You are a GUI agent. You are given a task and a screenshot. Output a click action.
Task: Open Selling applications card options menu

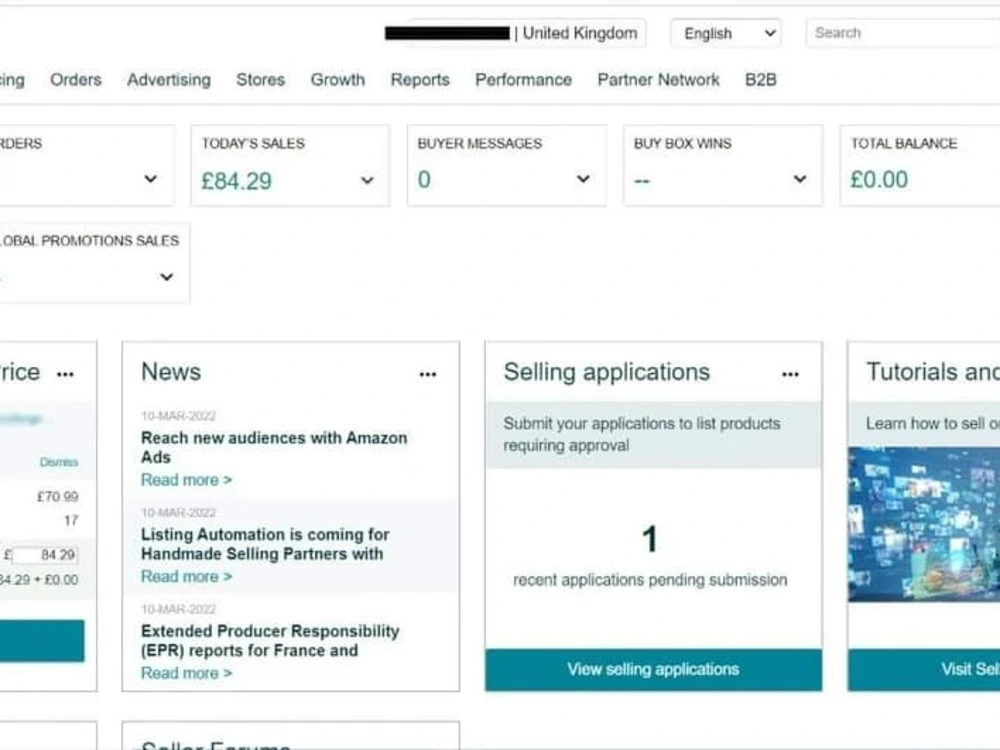click(790, 374)
